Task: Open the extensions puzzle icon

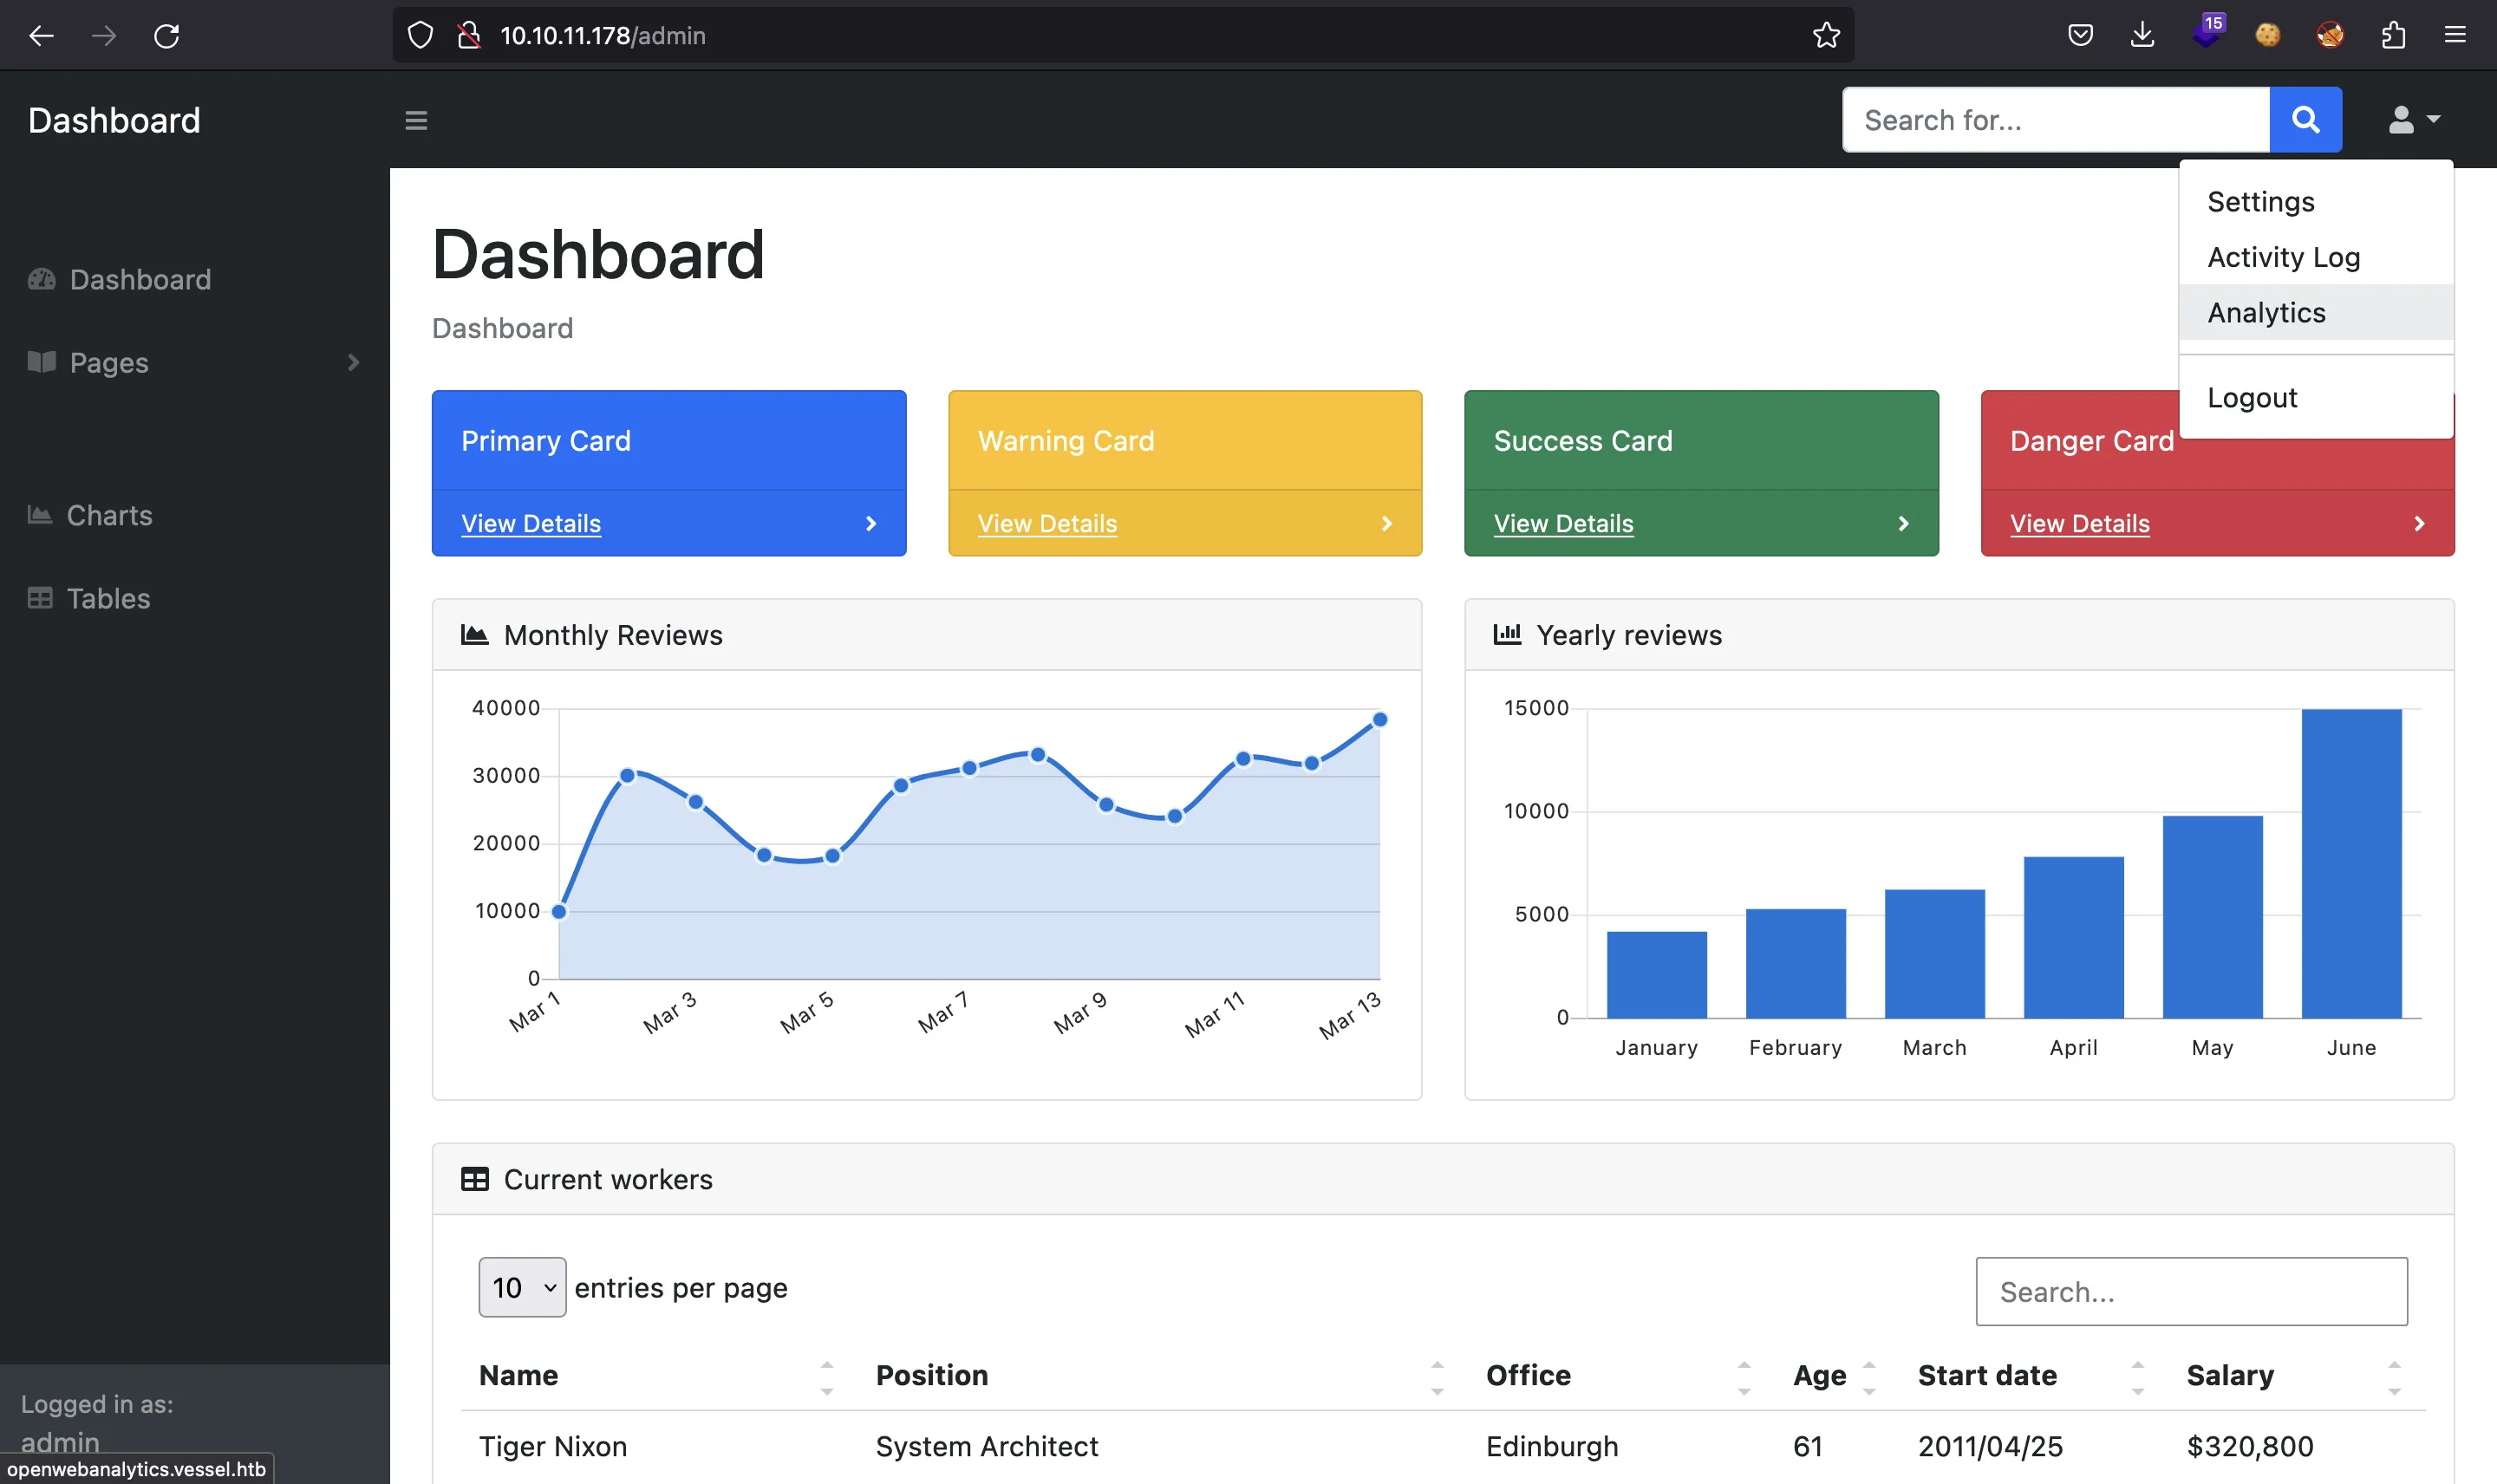Action: point(2393,36)
